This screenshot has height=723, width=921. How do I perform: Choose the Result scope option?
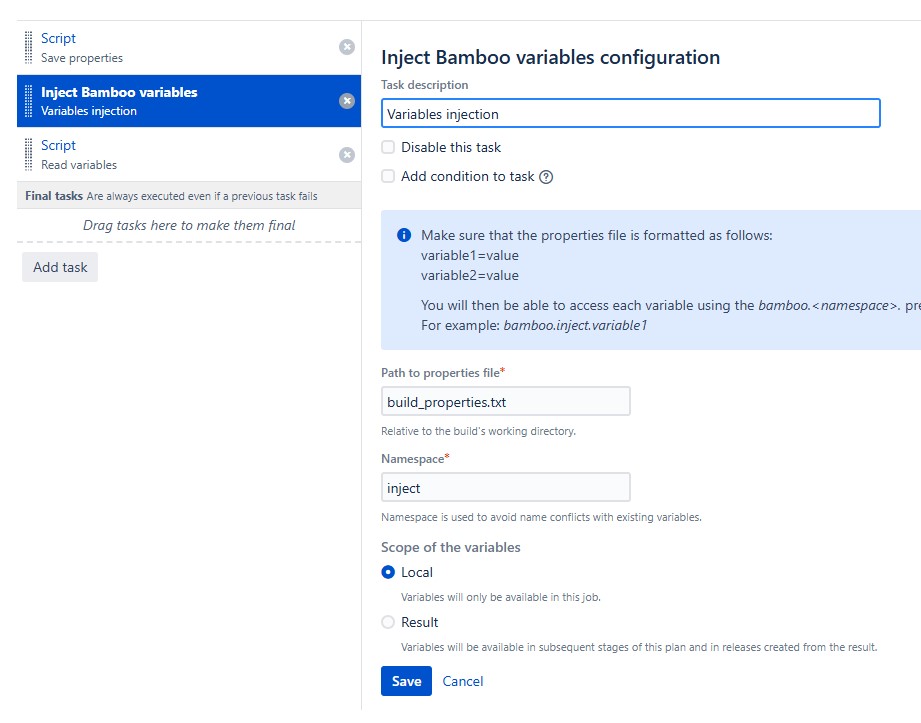[x=388, y=622]
